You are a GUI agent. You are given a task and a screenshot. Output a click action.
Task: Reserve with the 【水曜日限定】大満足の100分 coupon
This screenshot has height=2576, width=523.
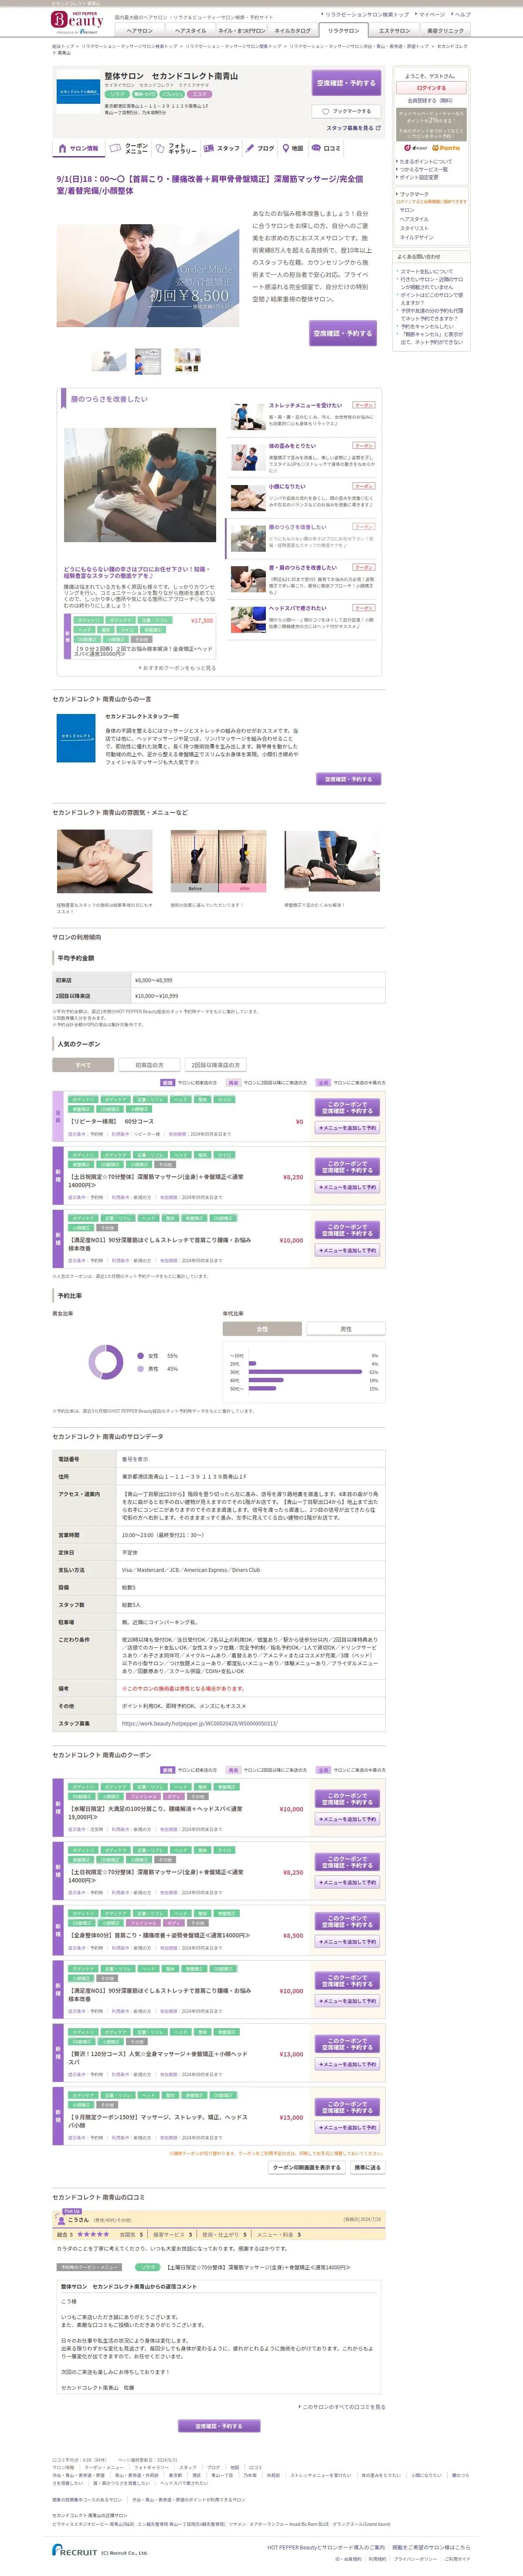pos(347,1799)
